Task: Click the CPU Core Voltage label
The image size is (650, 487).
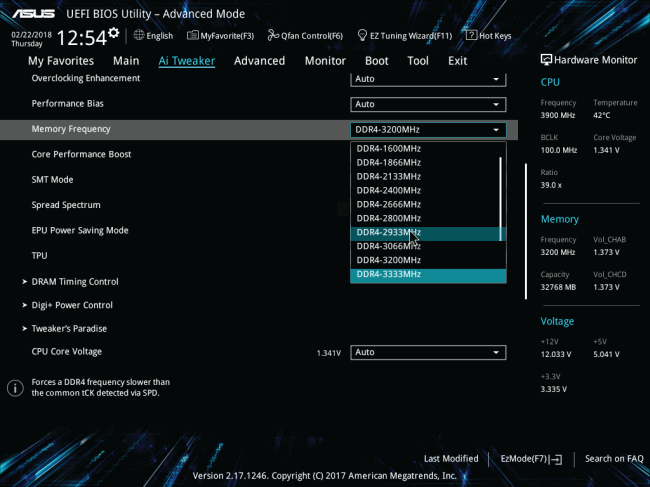Action: coord(67,352)
